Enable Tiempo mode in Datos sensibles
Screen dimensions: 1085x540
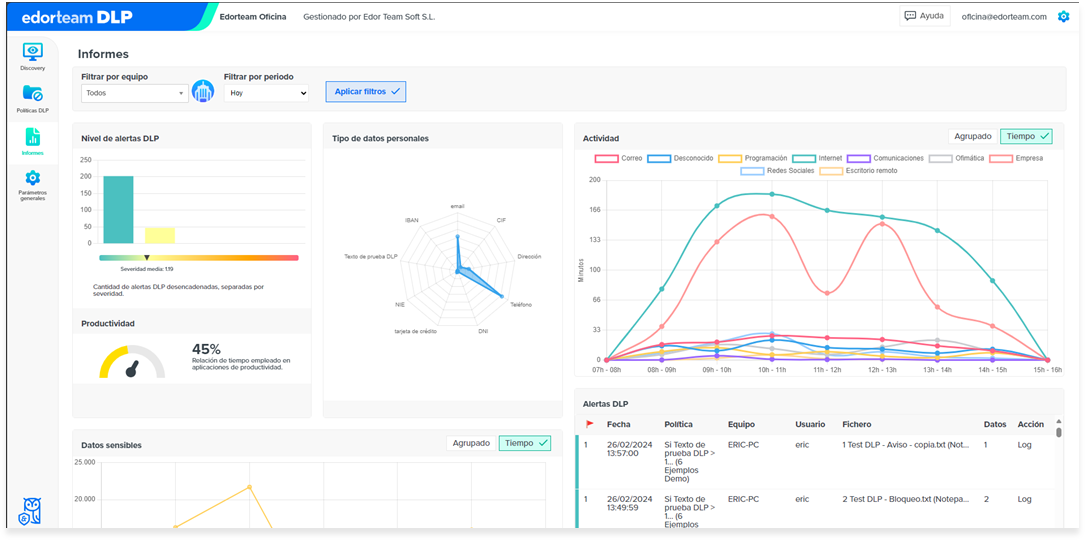click(x=525, y=443)
